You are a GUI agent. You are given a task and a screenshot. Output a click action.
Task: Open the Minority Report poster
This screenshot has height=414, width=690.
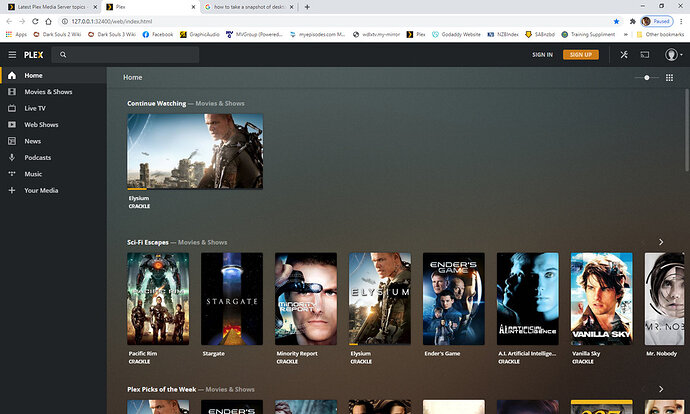point(306,299)
